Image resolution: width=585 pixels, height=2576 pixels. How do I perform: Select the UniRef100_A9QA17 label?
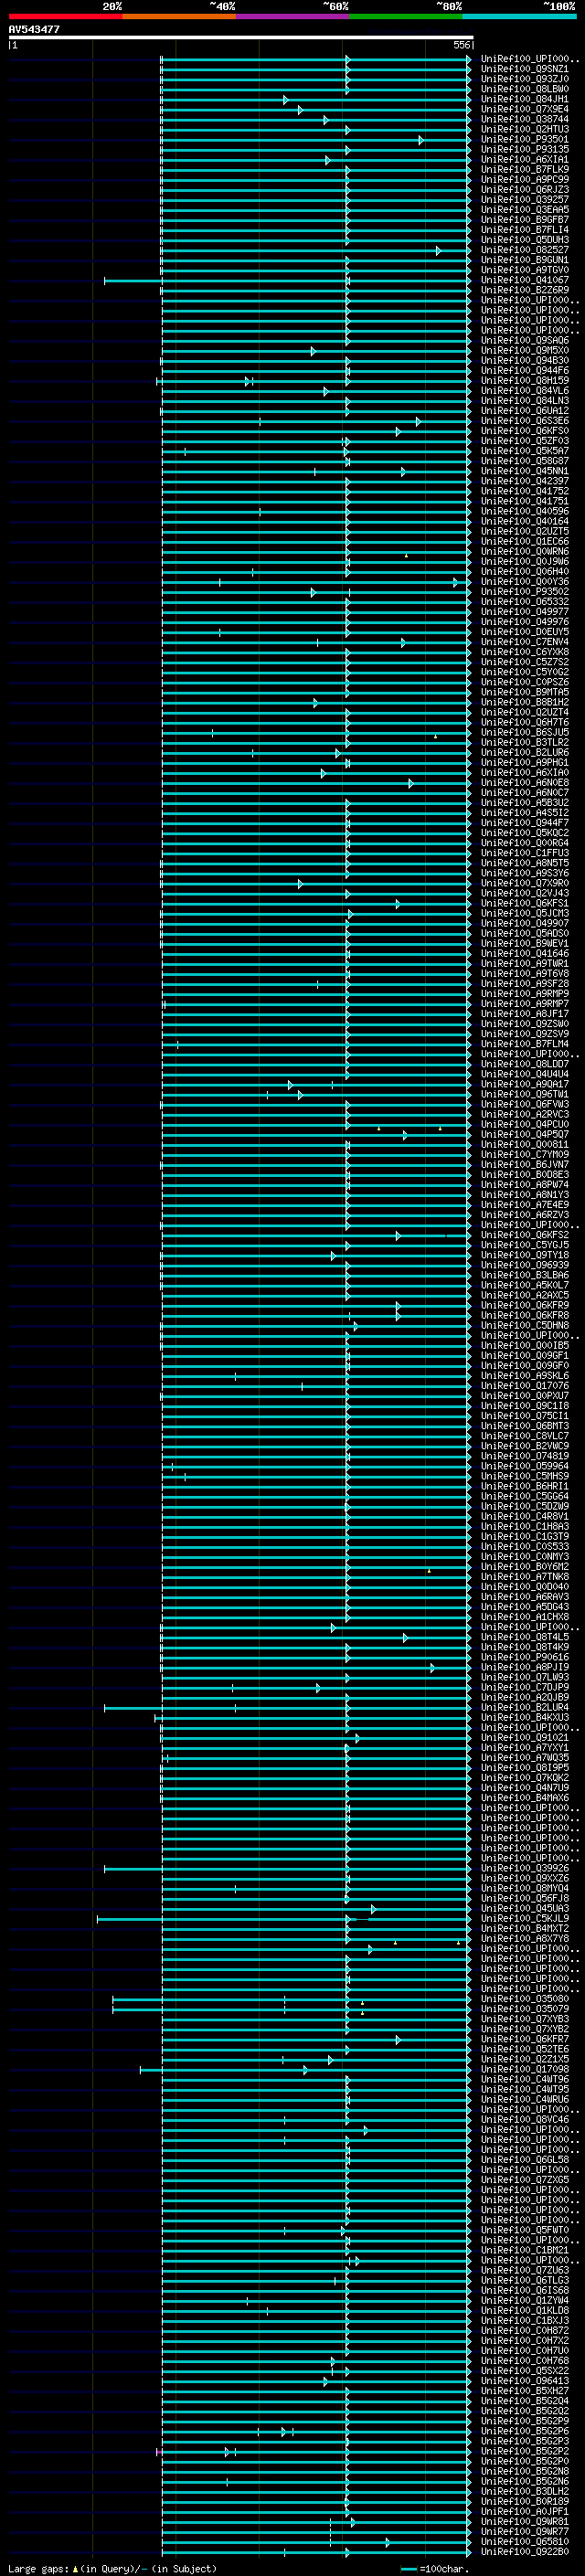(525, 1084)
